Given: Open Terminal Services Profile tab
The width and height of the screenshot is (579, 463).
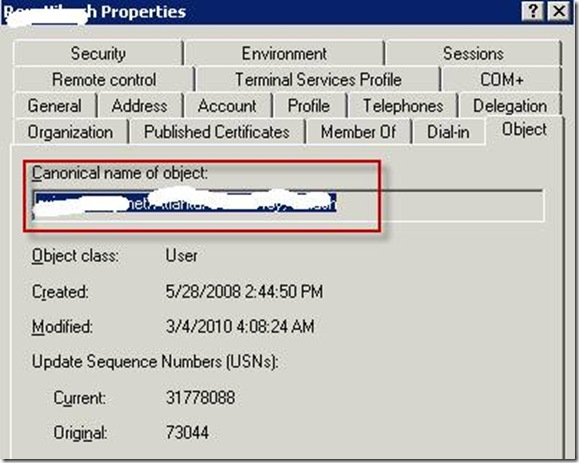Looking at the screenshot, I should tap(318, 80).
